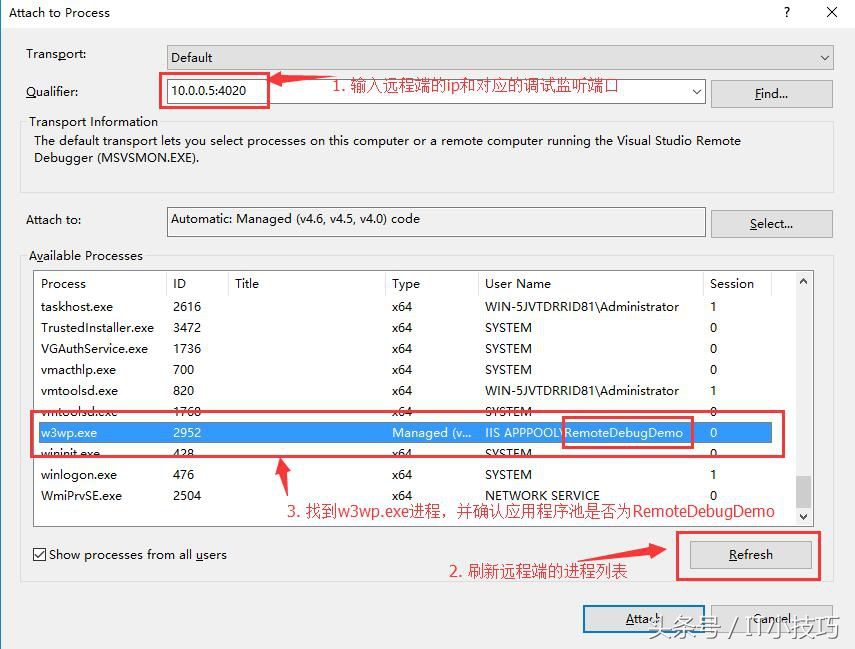Open the Transport dropdown
This screenshot has height=649, width=855.
[823, 57]
